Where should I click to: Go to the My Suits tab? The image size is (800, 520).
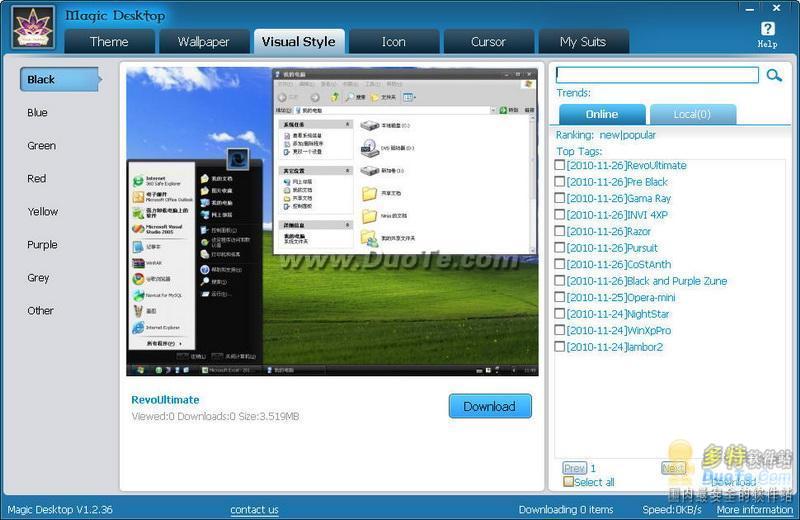point(583,41)
